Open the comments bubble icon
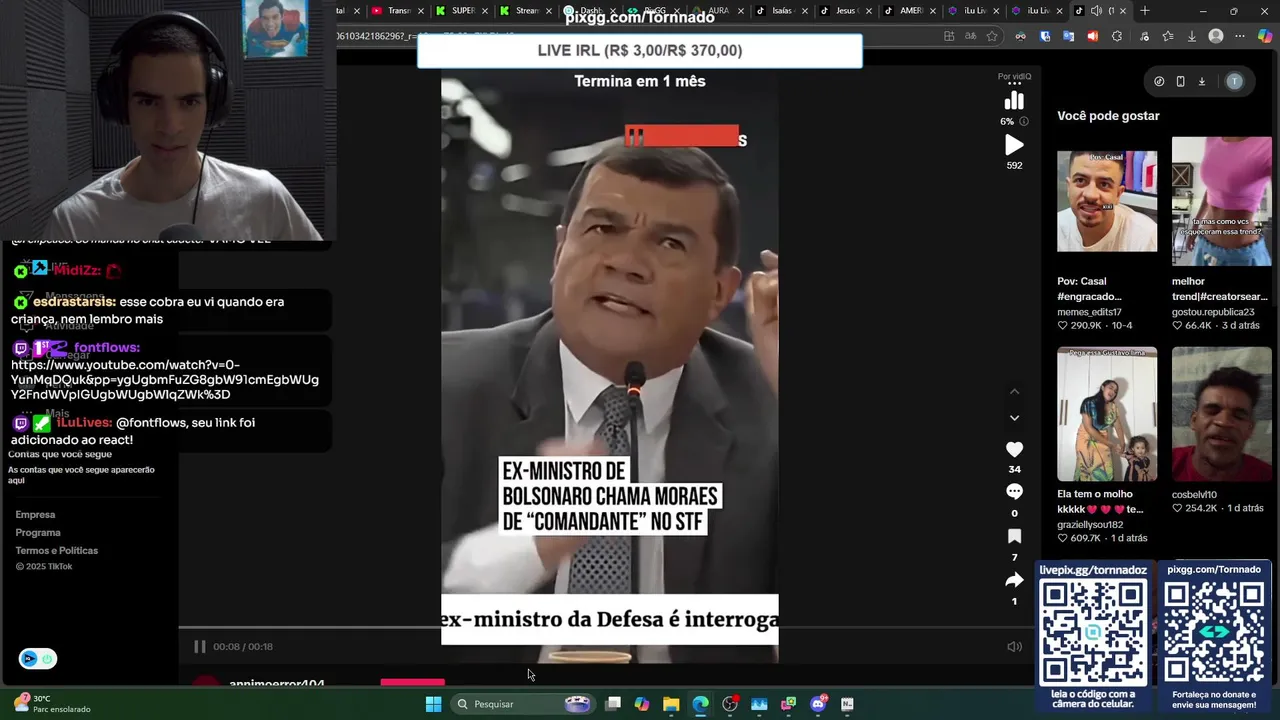This screenshot has width=1280, height=720. [x=1014, y=492]
